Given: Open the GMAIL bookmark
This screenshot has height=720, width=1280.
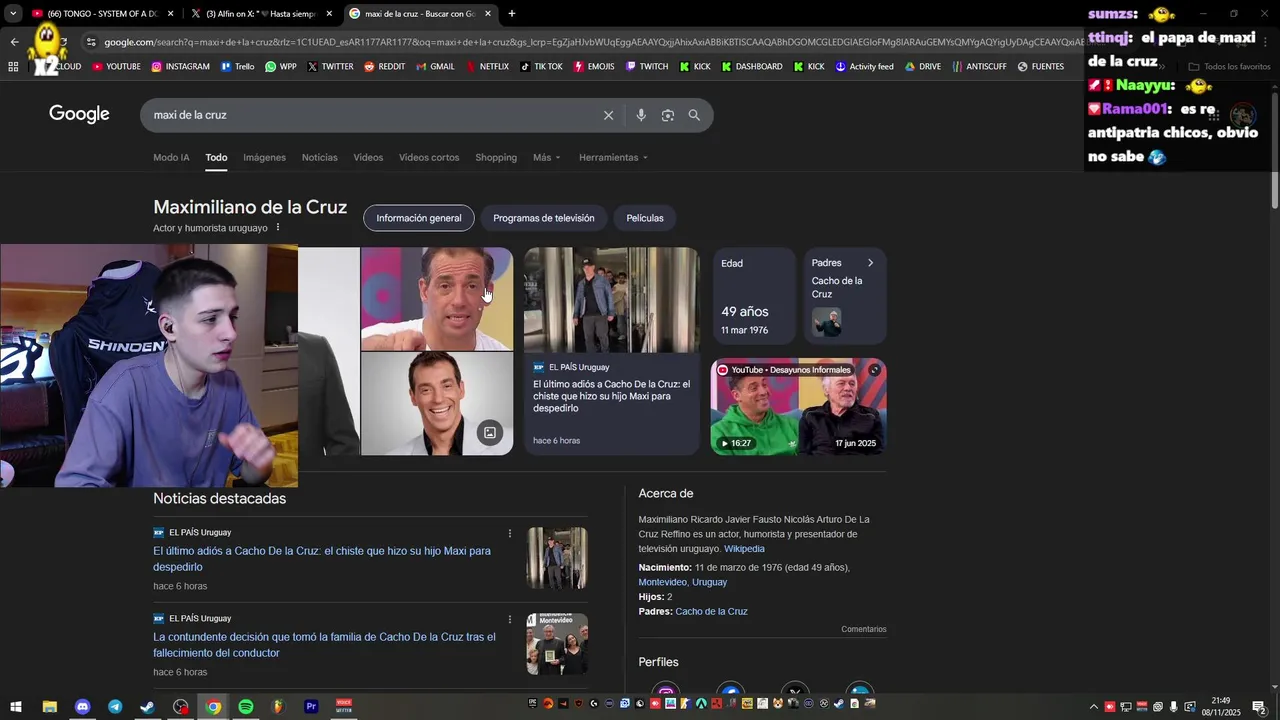Looking at the screenshot, I should (435, 67).
